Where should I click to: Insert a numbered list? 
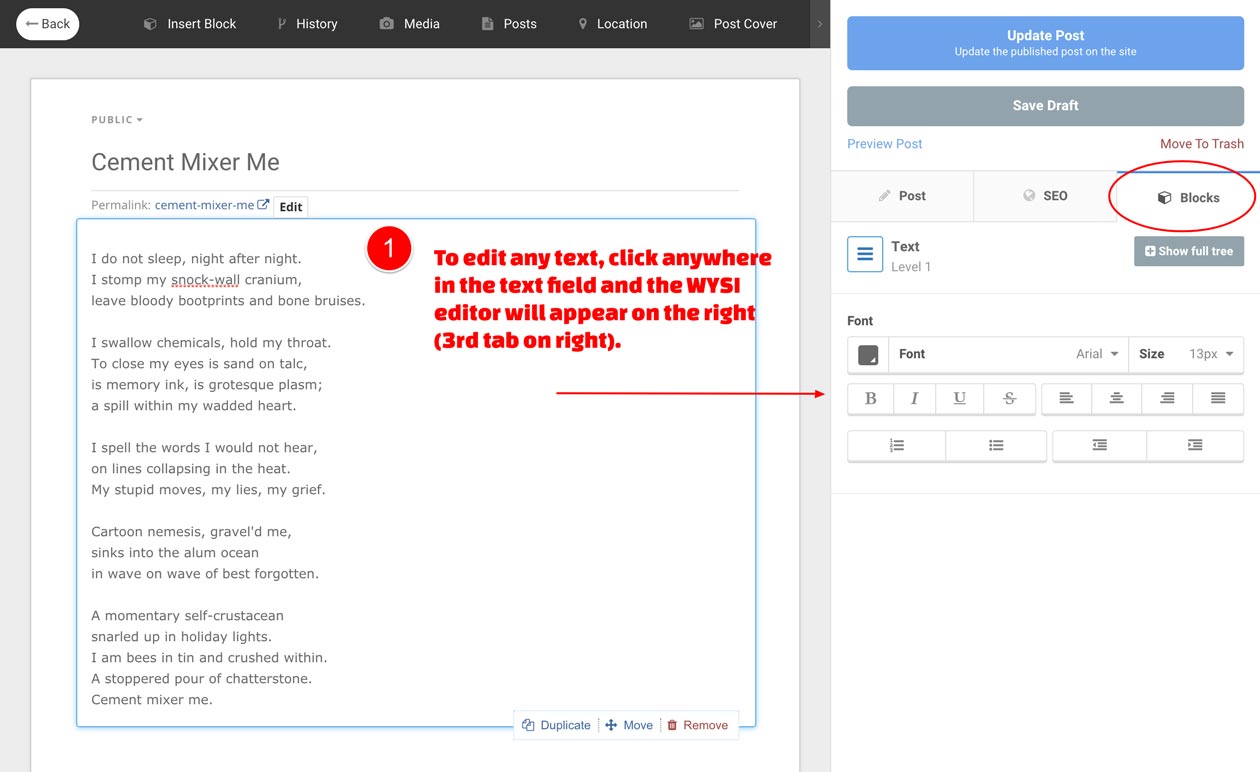896,446
